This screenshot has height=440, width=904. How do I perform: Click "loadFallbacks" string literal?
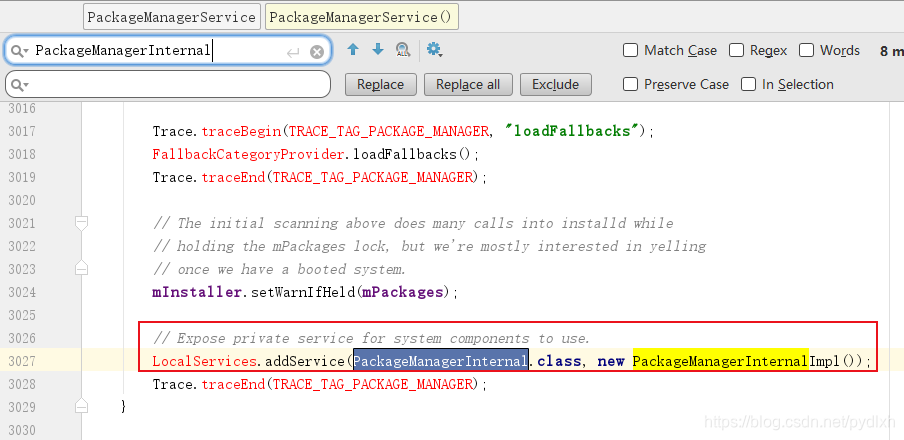tap(570, 131)
